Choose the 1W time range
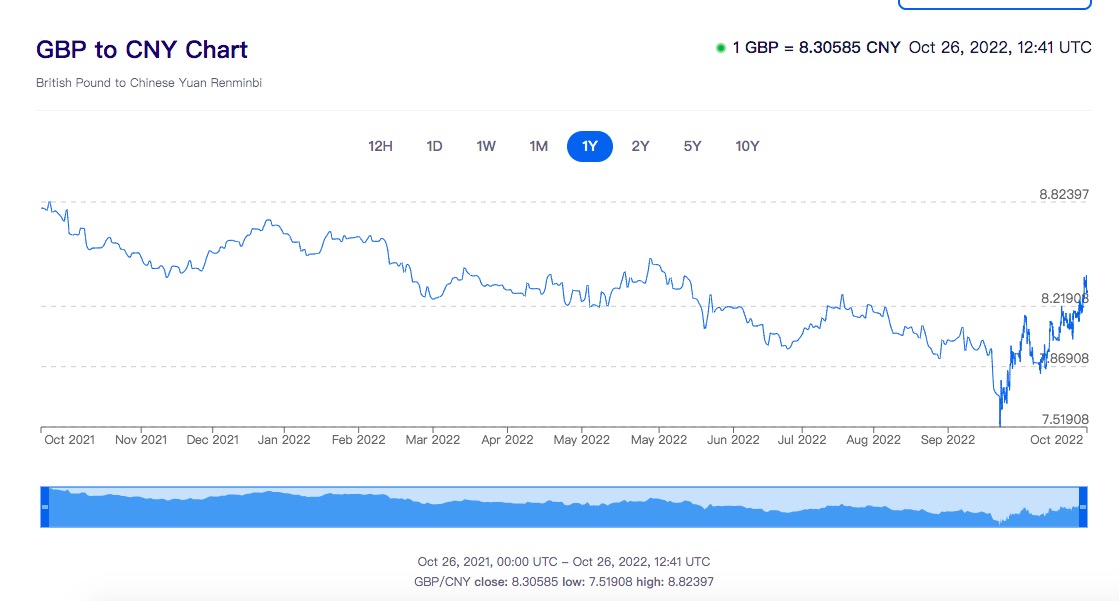This screenshot has width=1119, height=601. click(486, 146)
